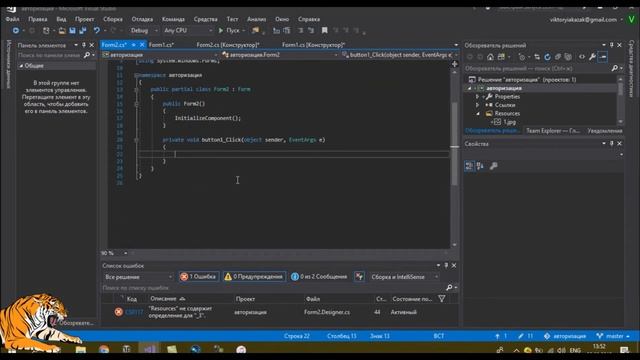This screenshot has width=640, height=360.
Task: Click the Refresh icon in Solution Explorer
Action: point(547,57)
